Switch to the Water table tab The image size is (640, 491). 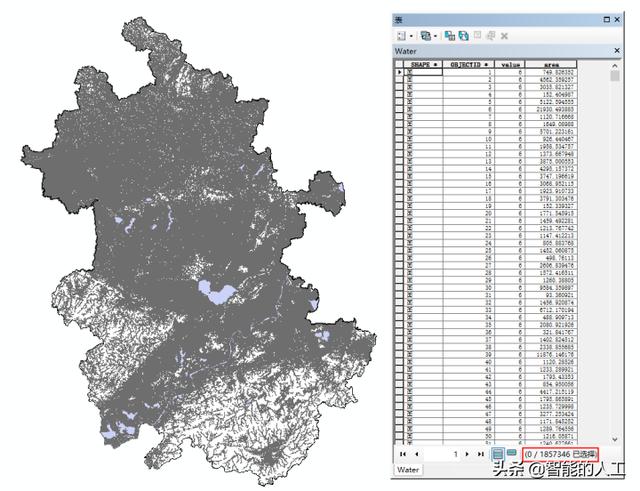tap(409, 468)
